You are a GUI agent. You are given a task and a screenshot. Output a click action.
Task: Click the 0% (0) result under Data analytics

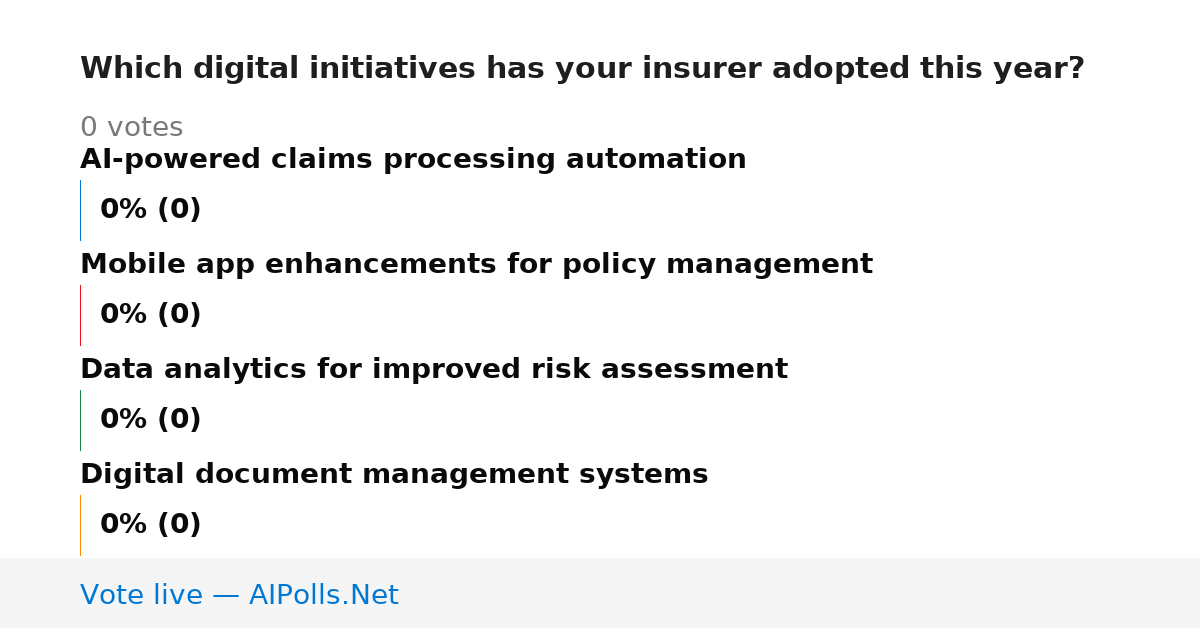[x=151, y=420]
